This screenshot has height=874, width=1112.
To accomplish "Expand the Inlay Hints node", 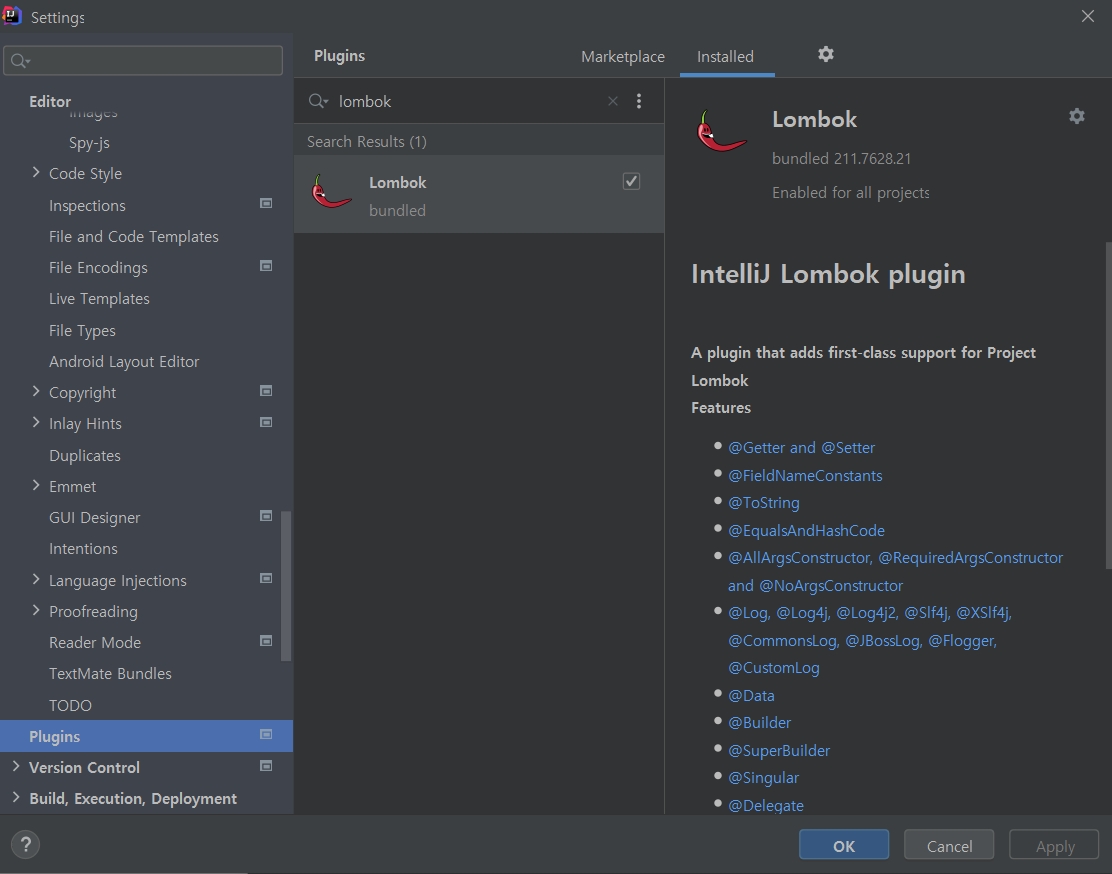I will pos(35,422).
